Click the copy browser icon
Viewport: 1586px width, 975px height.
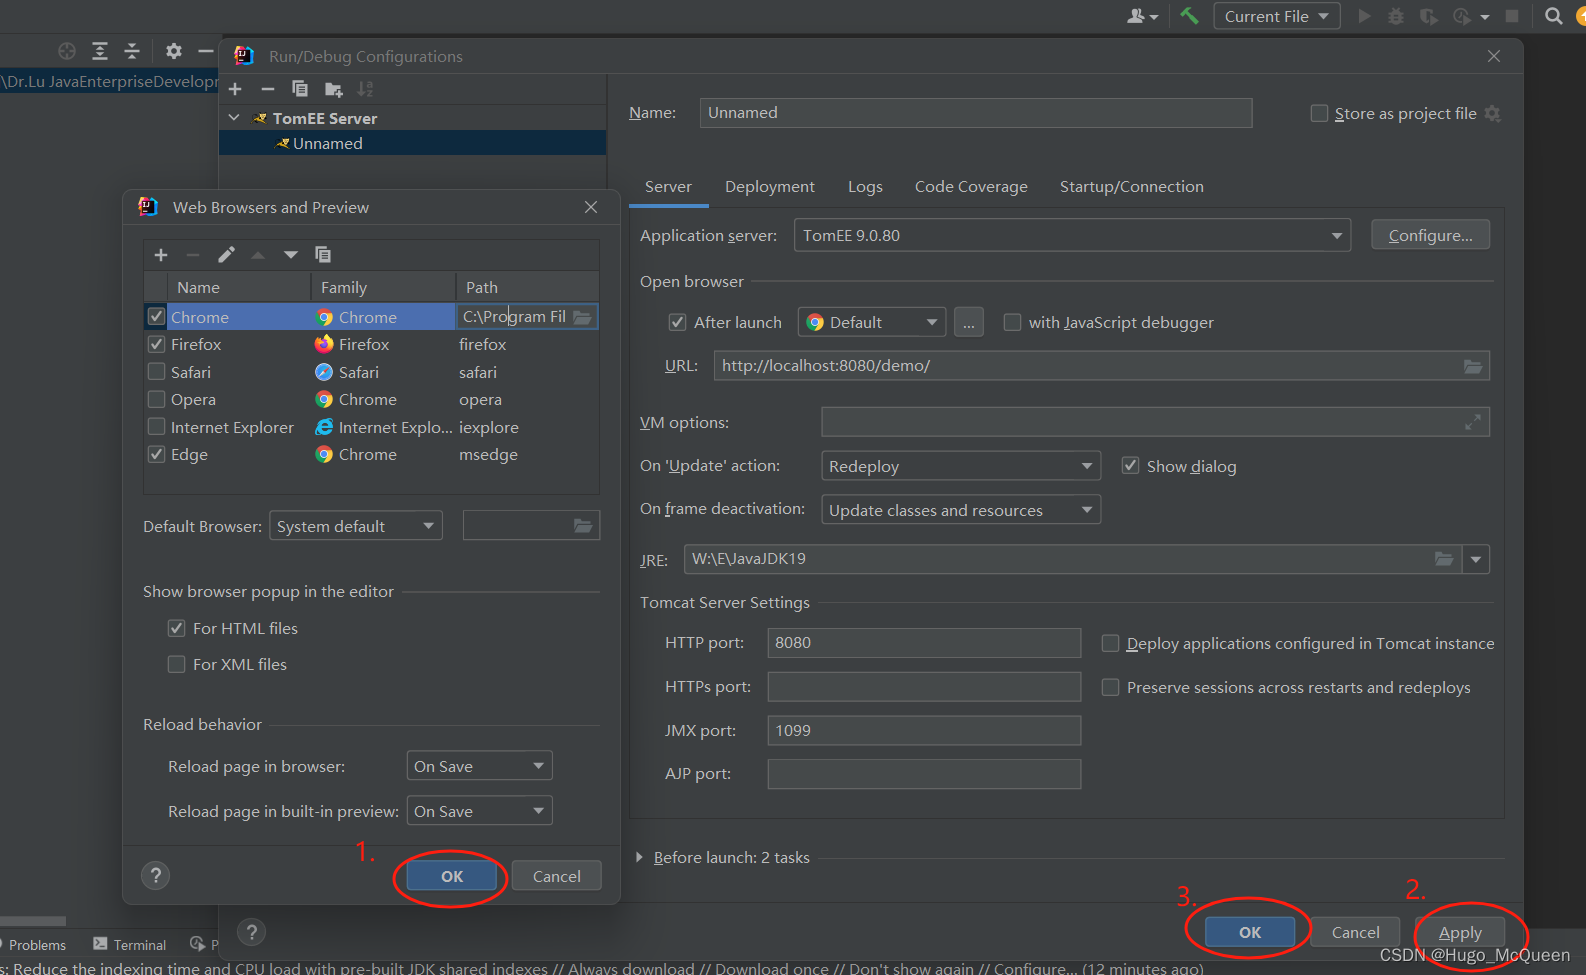tap(322, 255)
